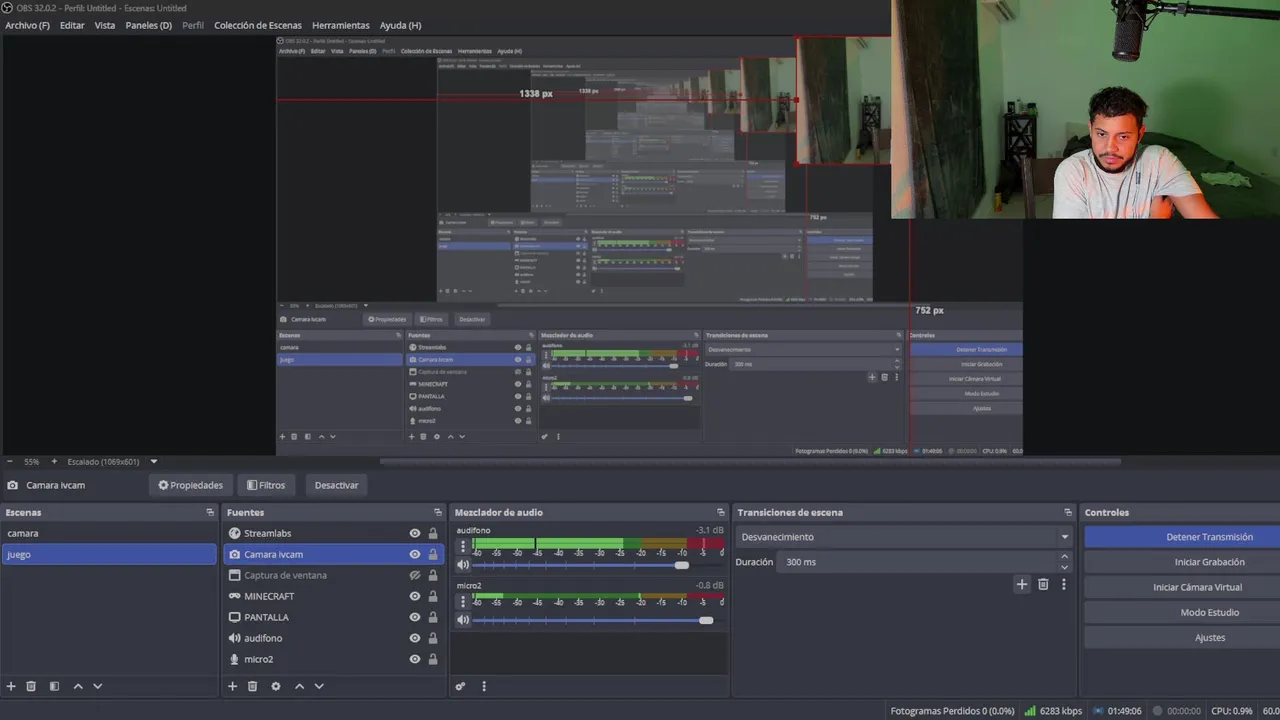The image size is (1280, 720).
Task: Open source properties gear in Fuentes toolbar
Action: tap(276, 686)
